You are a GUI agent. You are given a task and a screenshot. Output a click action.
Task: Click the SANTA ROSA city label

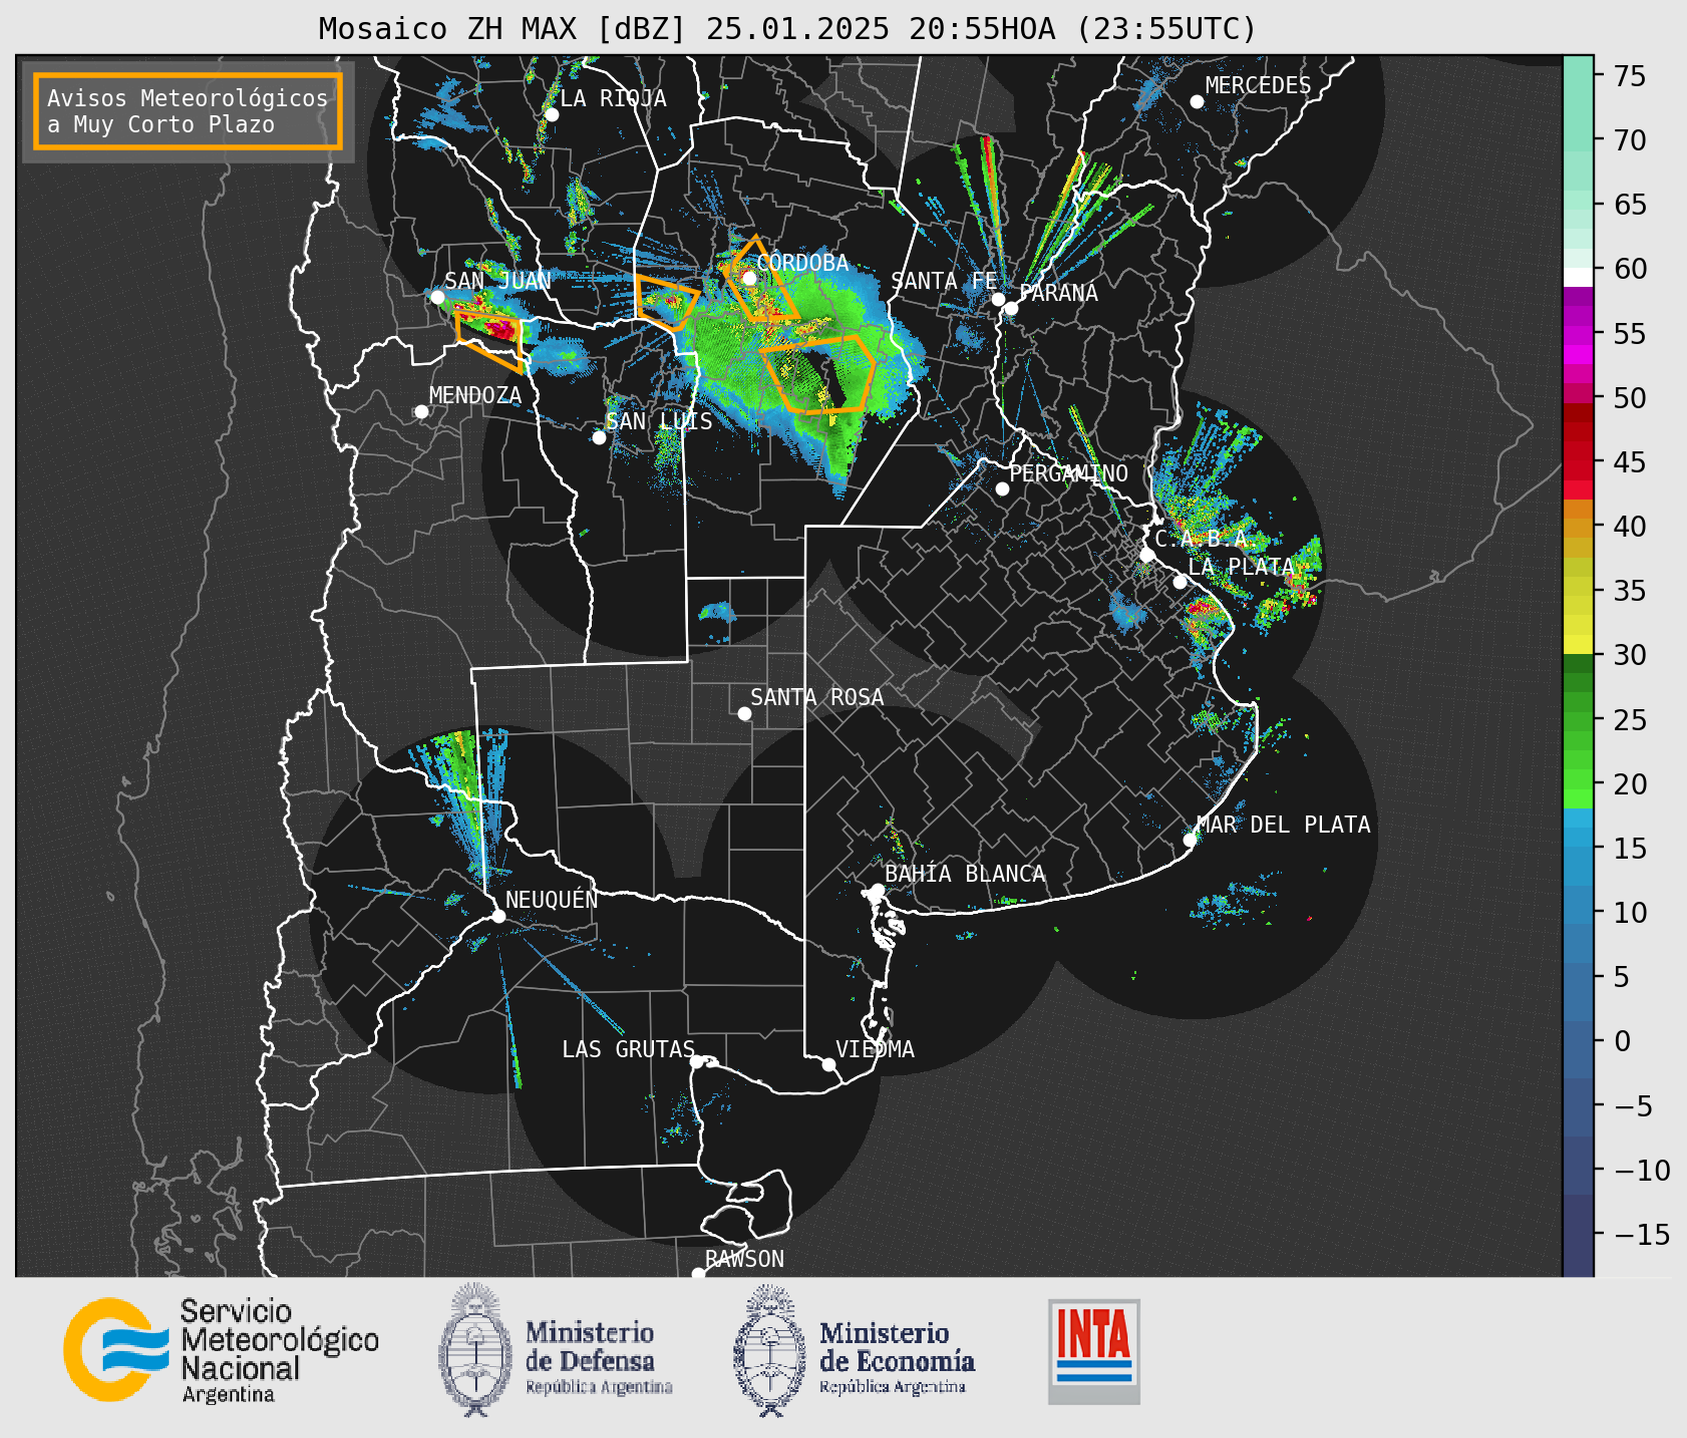817,697
